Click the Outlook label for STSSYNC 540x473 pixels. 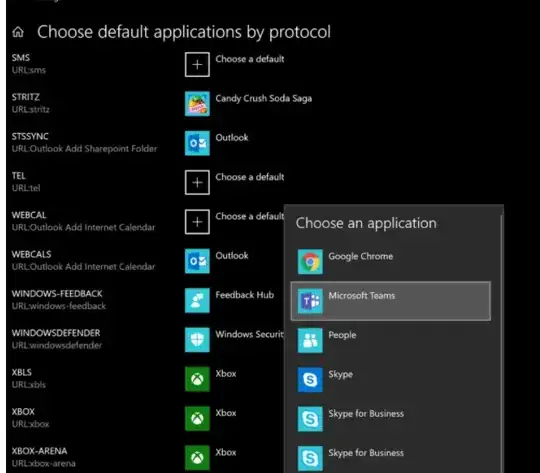(x=232, y=137)
